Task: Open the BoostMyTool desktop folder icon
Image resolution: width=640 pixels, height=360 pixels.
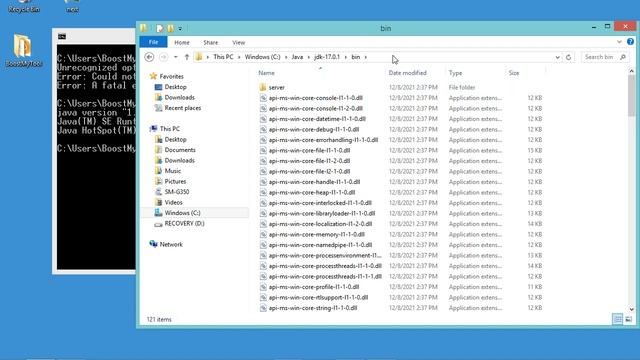Action: pos(23,50)
